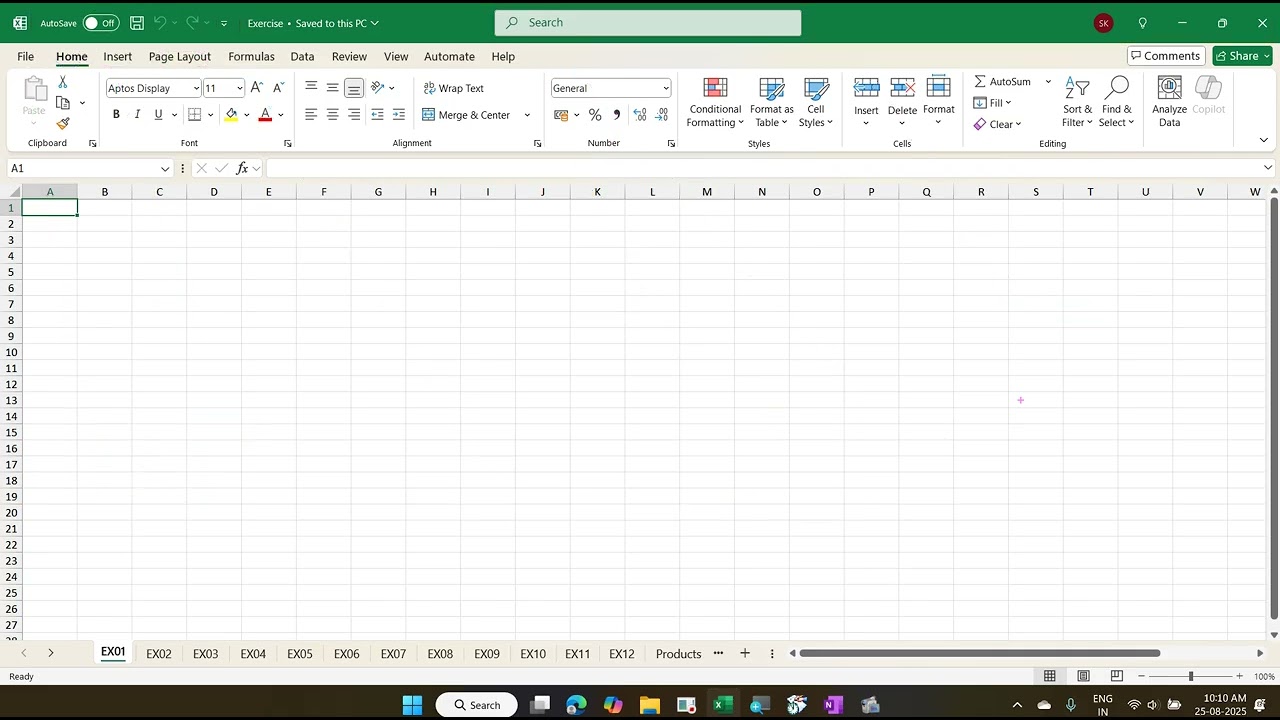Click the Format Painter brush icon
This screenshot has height=720, width=1280.
[x=63, y=124]
